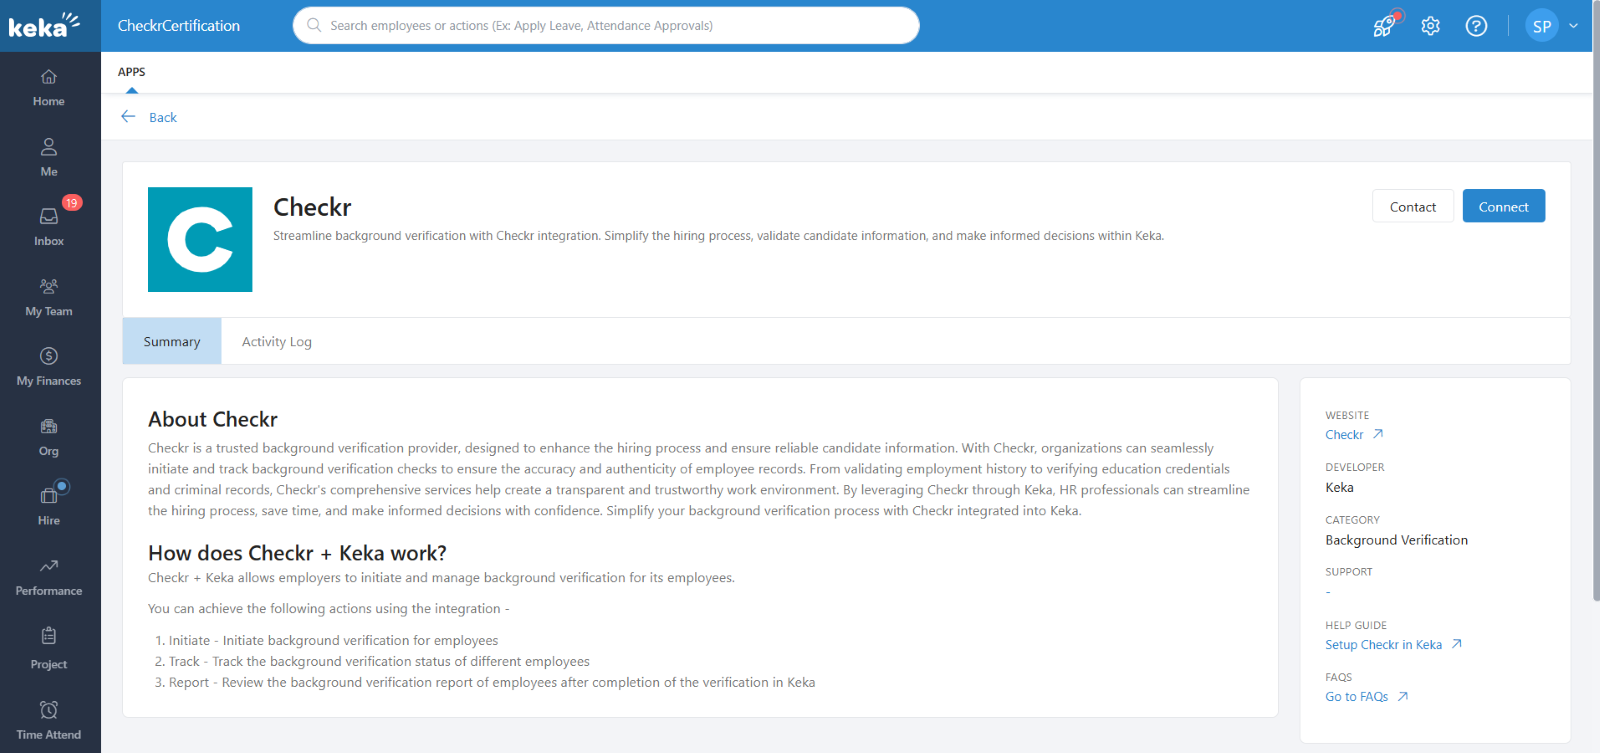The image size is (1600, 753).
Task: Click the Connect button
Action: (x=1504, y=206)
